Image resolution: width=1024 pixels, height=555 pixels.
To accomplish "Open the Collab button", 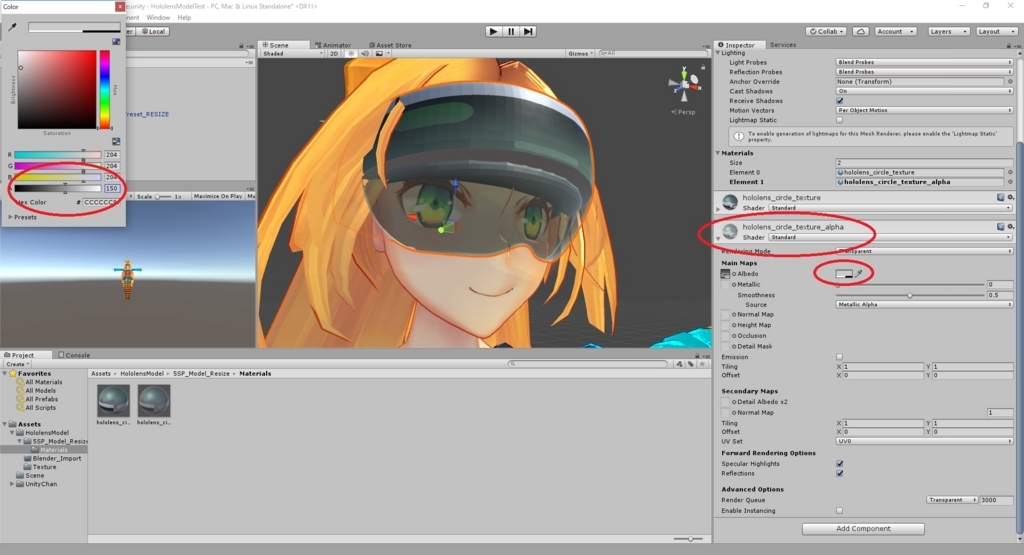I will click(x=826, y=31).
